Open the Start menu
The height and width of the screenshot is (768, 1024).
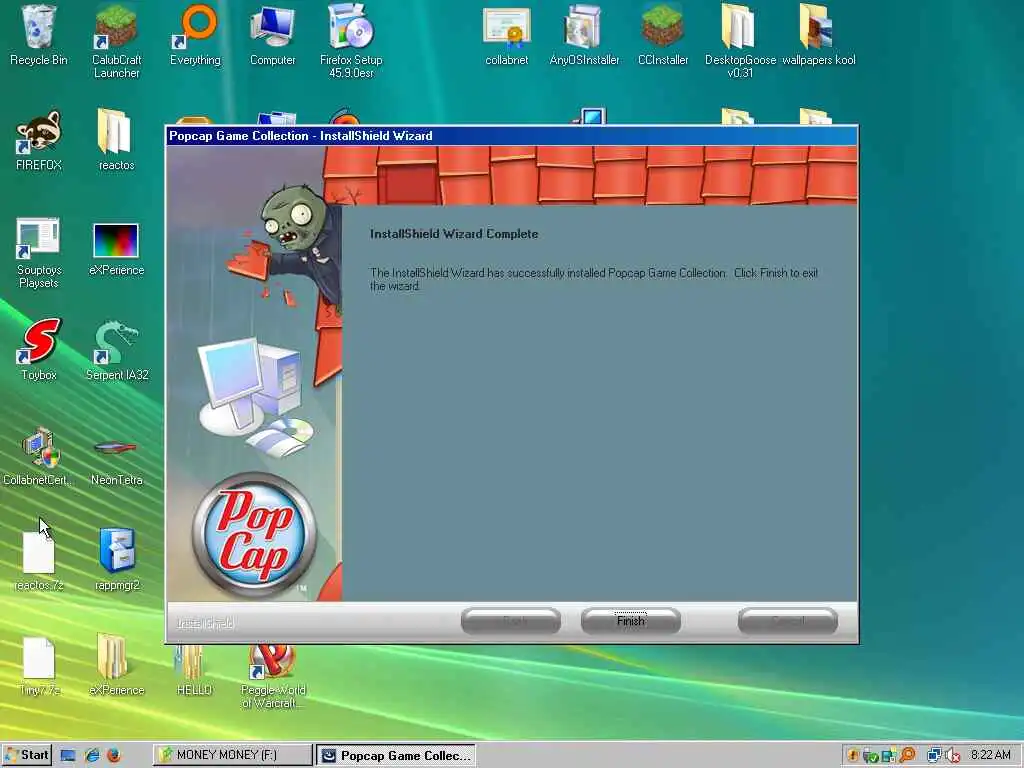pos(26,755)
